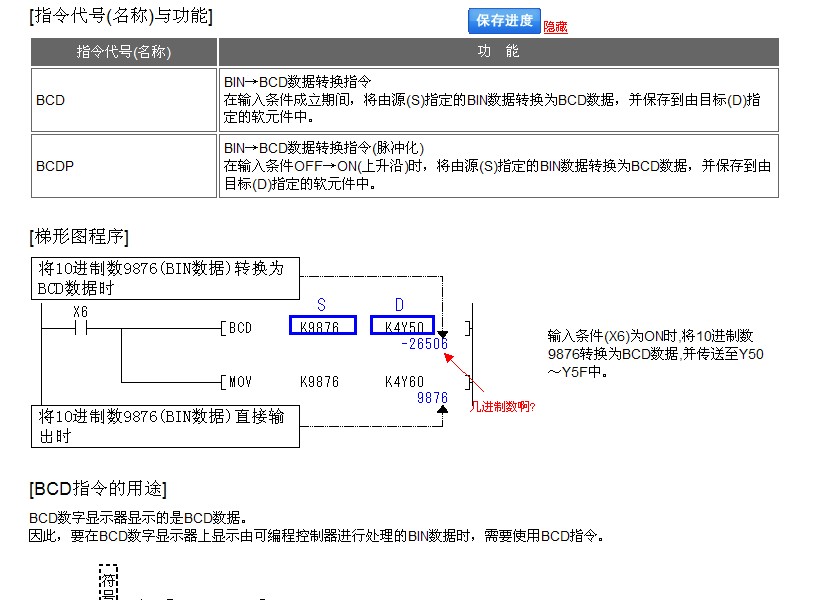Click the MOV instruction in the ladder rung
The image size is (823, 600).
(240, 382)
